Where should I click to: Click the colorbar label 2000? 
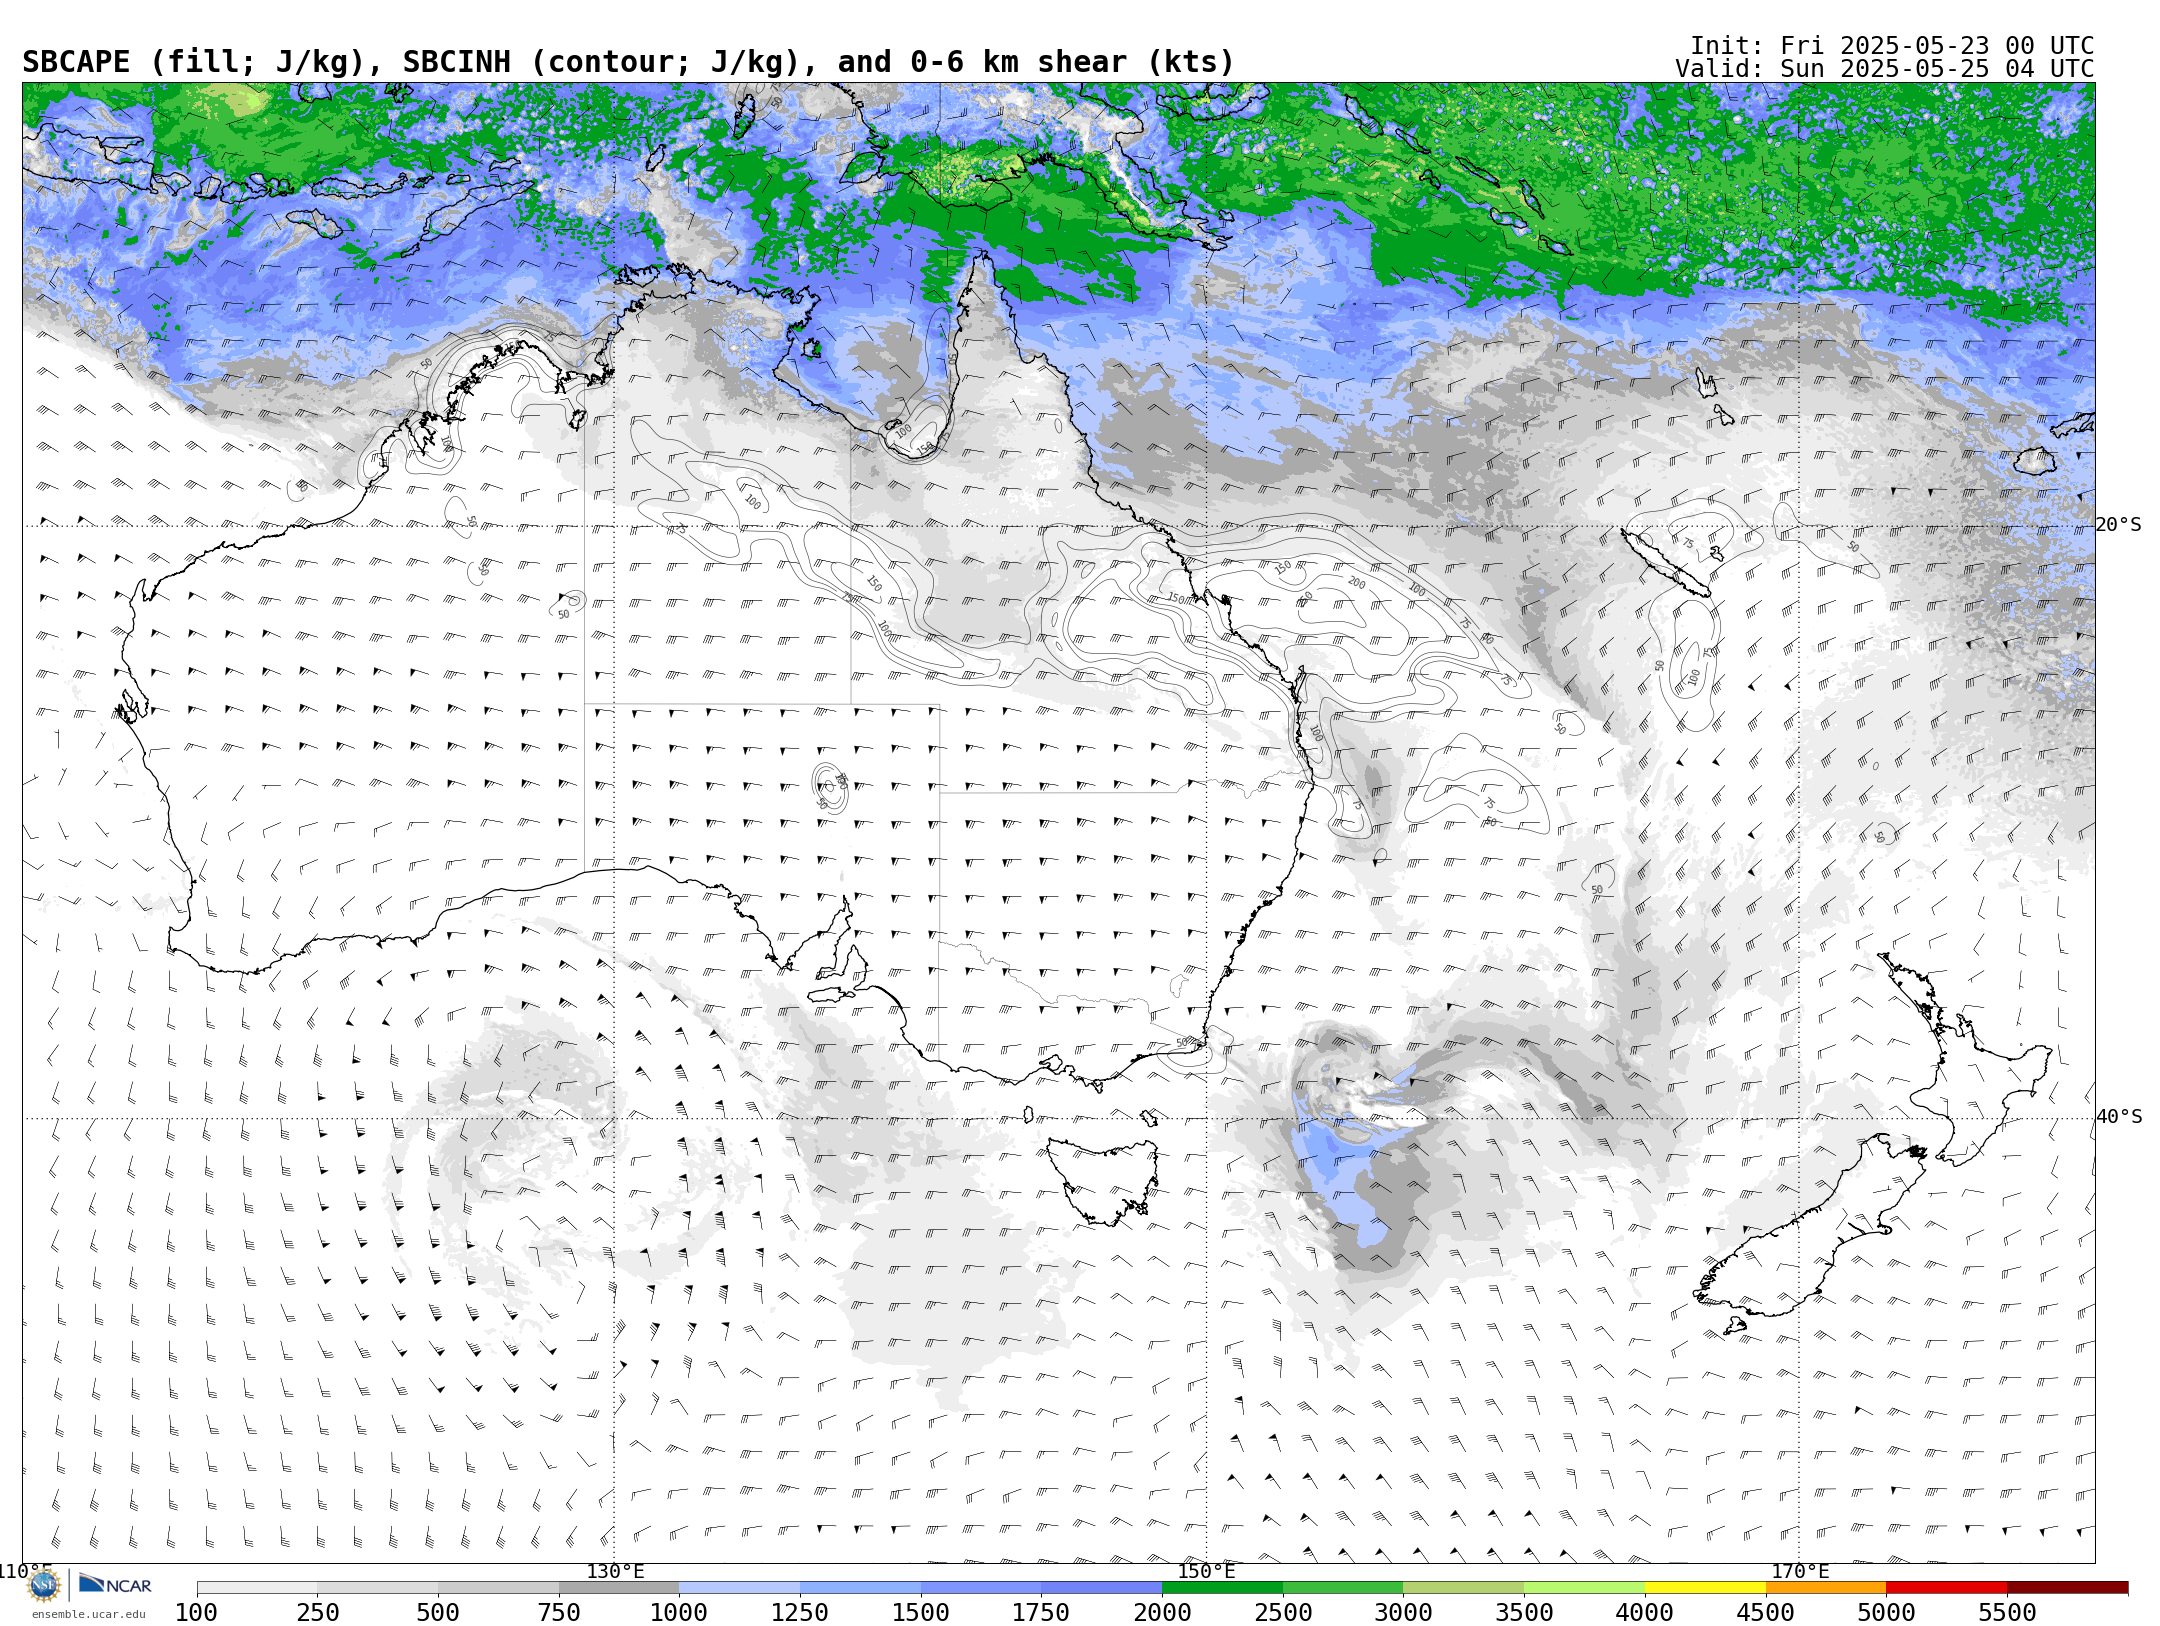click(x=1162, y=1613)
